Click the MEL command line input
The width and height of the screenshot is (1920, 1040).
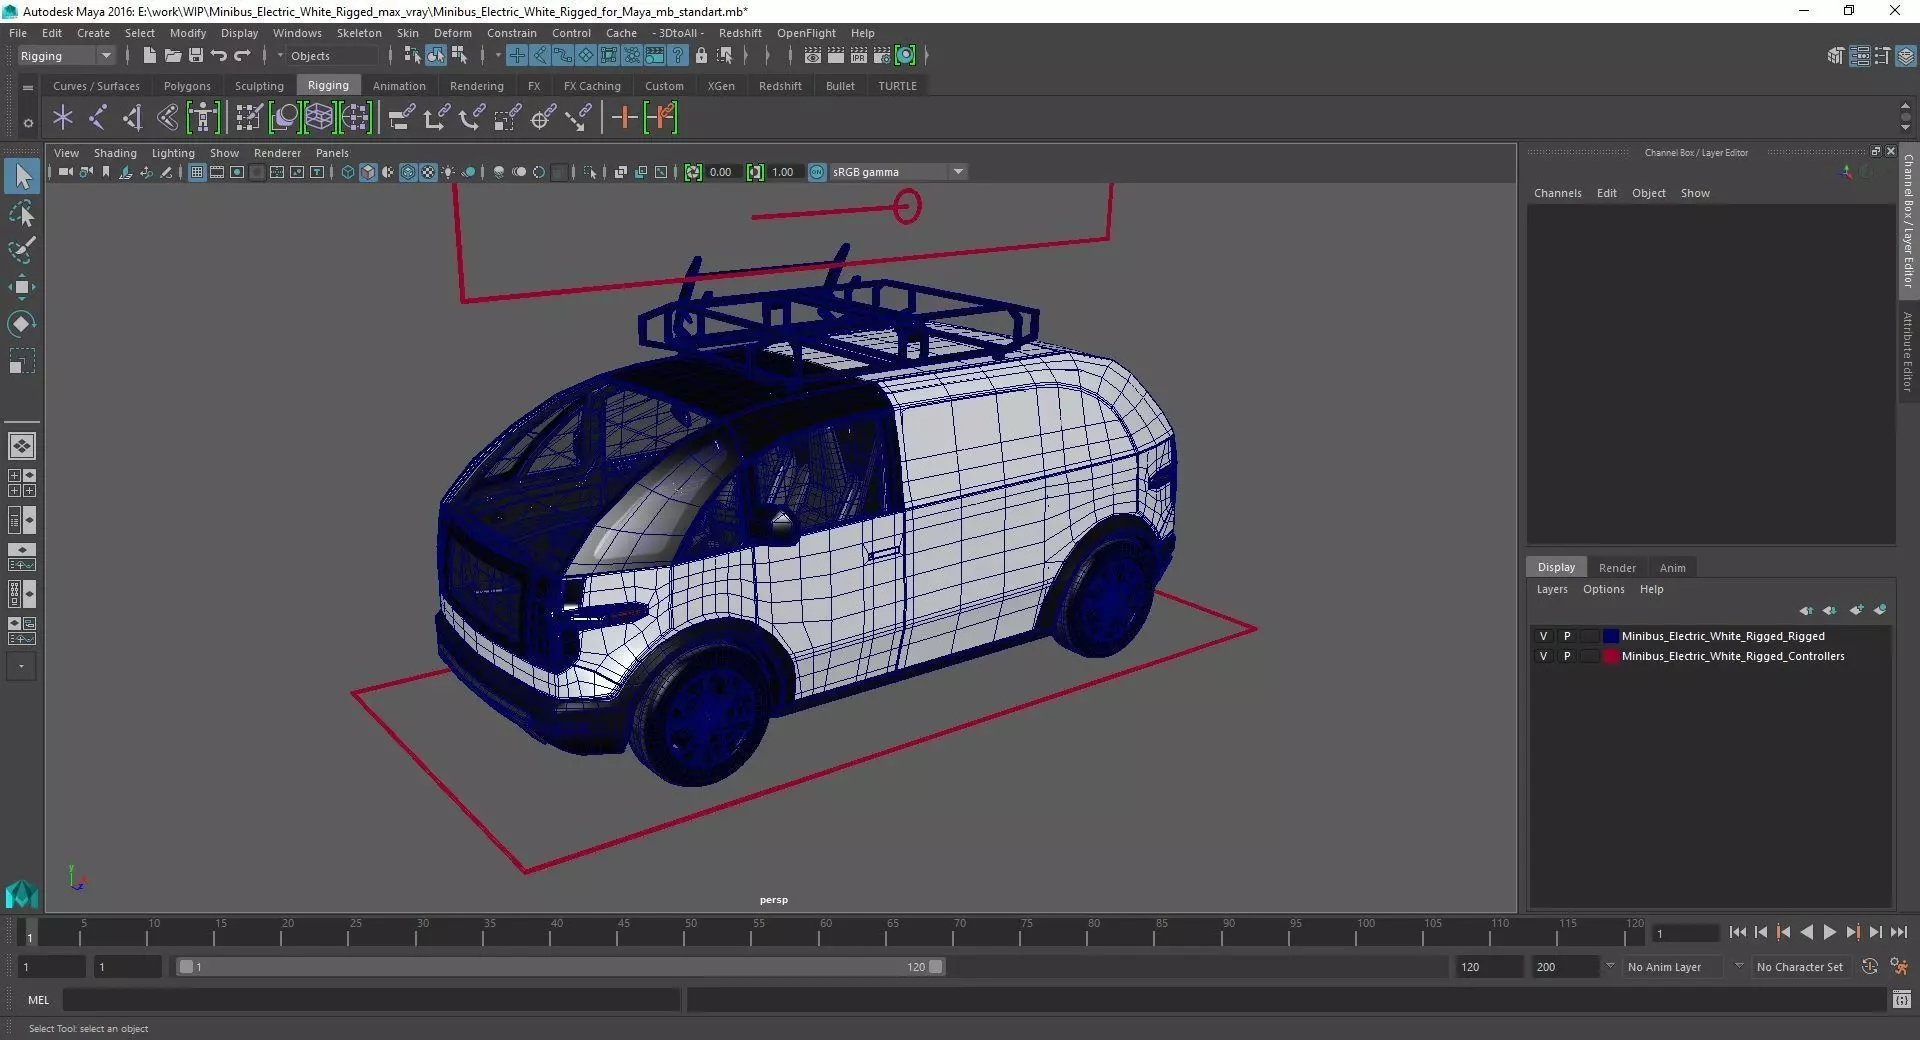[372, 999]
